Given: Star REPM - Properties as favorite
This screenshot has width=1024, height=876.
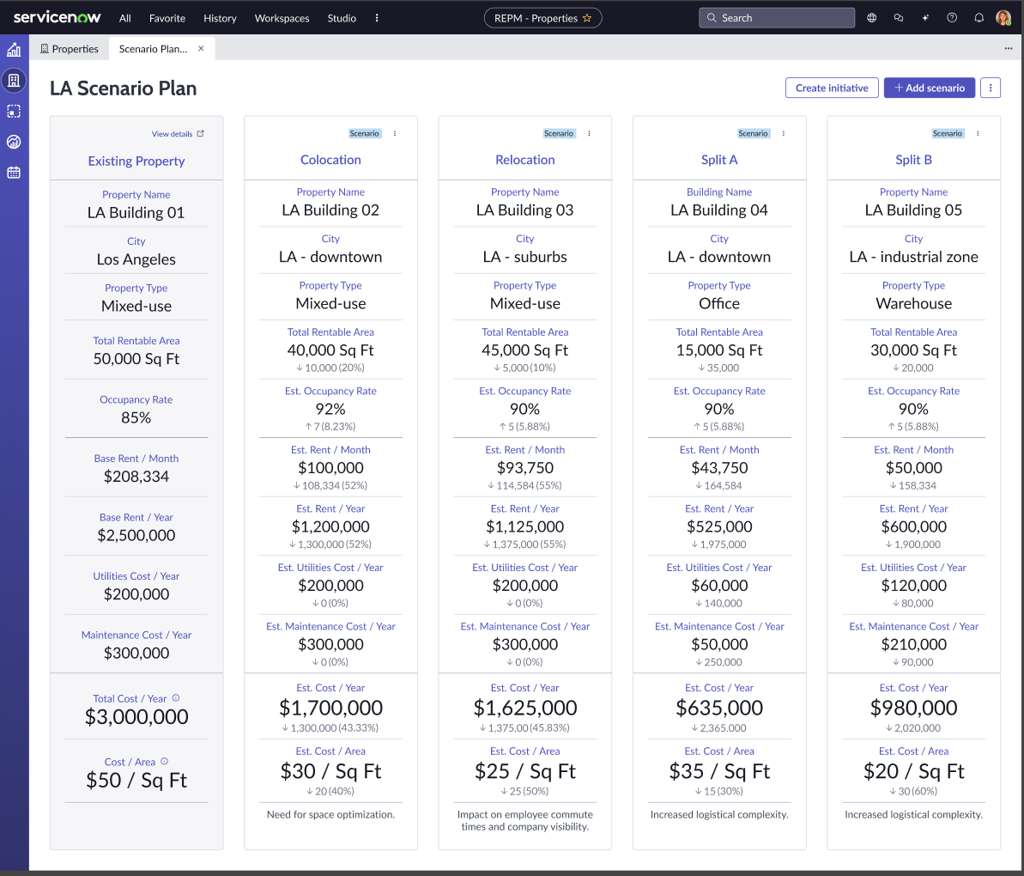Looking at the screenshot, I should click(x=587, y=18).
